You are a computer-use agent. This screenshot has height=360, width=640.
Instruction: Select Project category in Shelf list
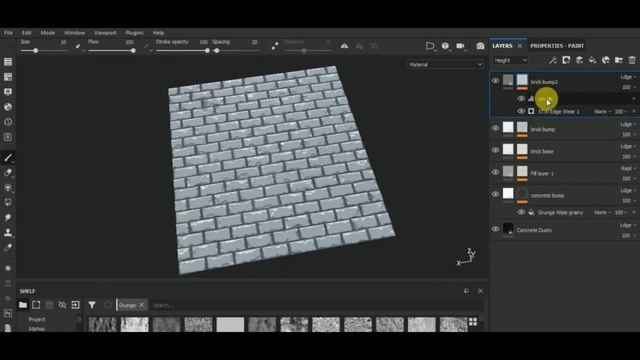point(37,320)
